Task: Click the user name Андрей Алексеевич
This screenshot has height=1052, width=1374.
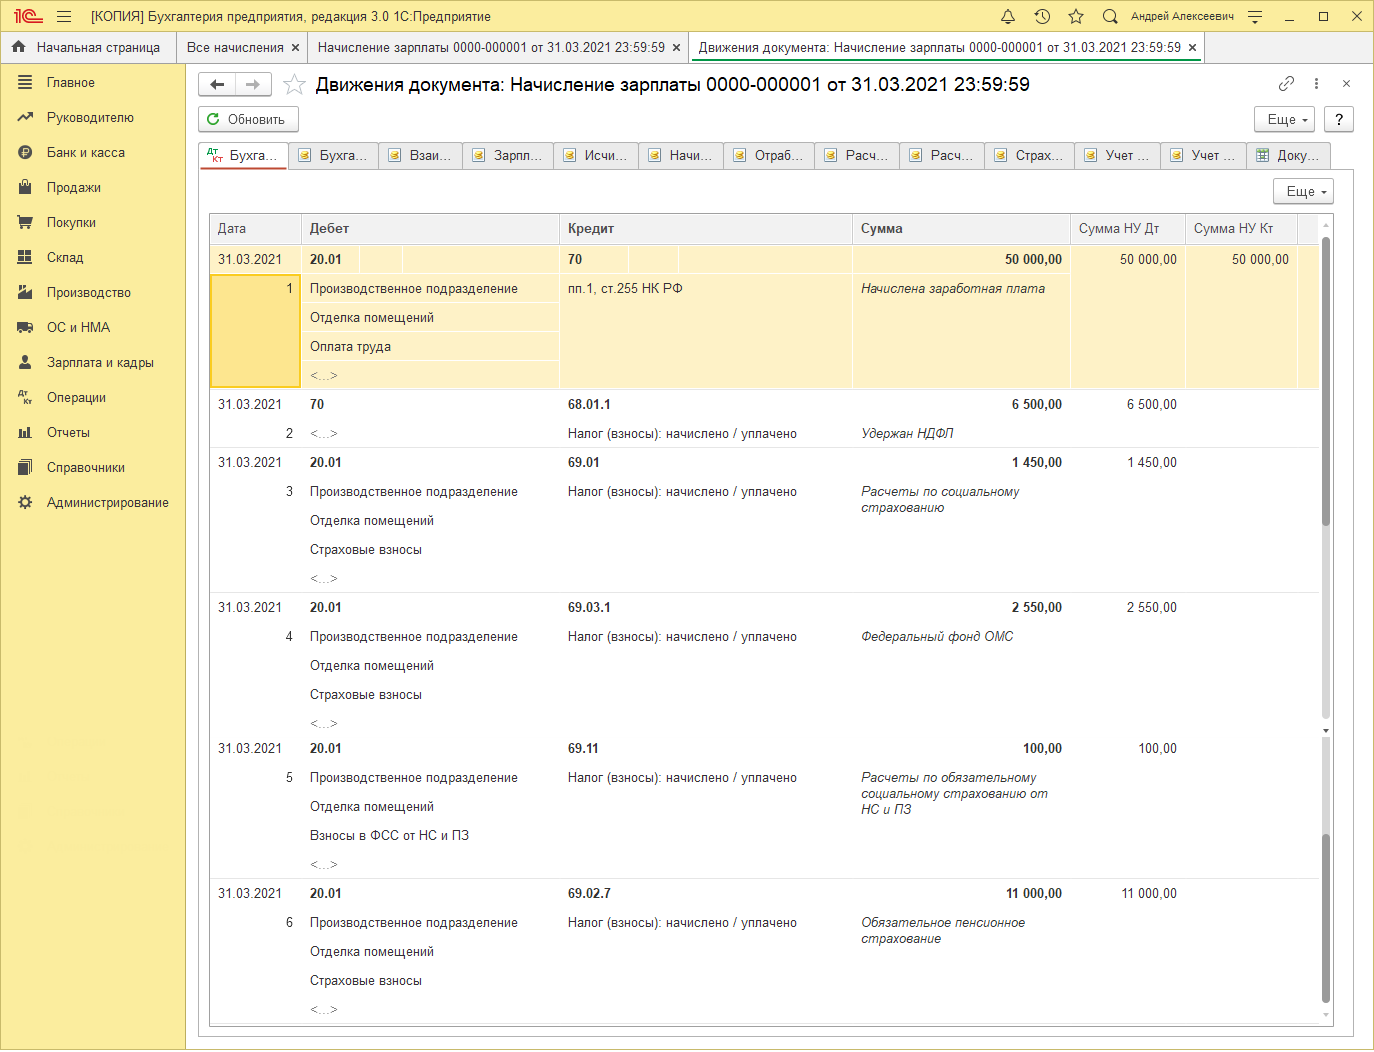Action: tap(1182, 16)
